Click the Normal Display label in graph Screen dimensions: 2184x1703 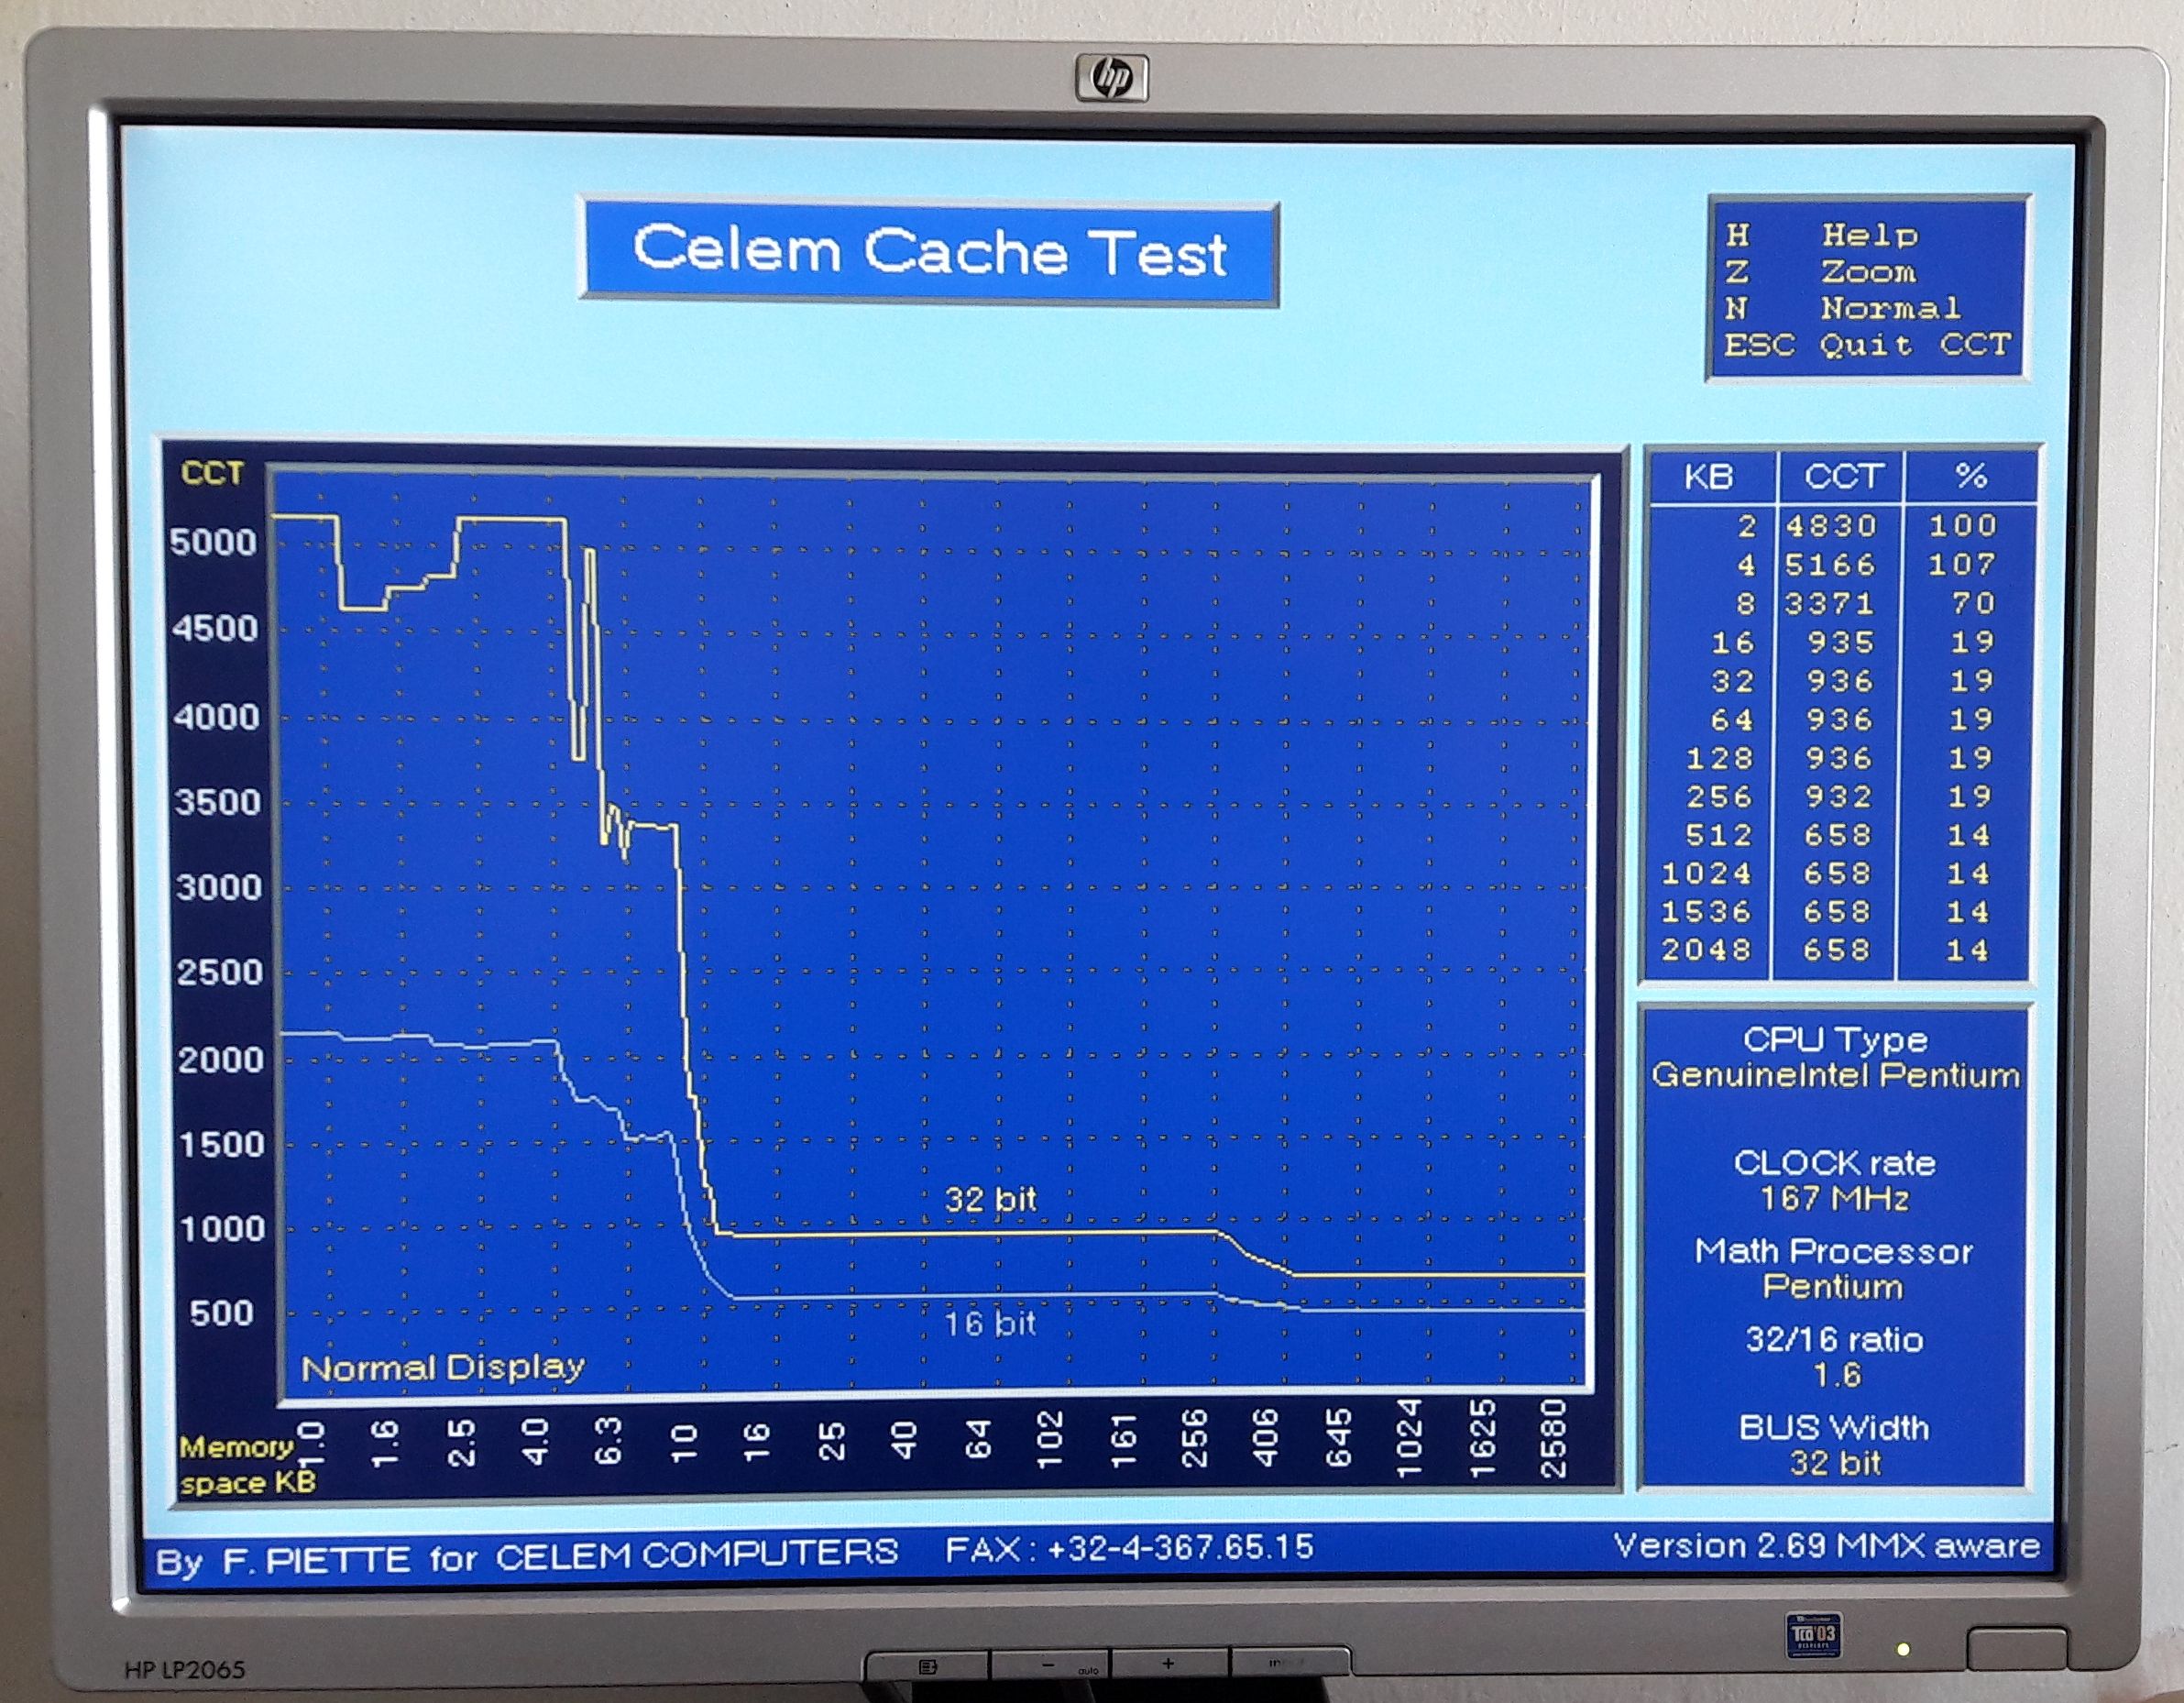pyautogui.click(x=443, y=1367)
